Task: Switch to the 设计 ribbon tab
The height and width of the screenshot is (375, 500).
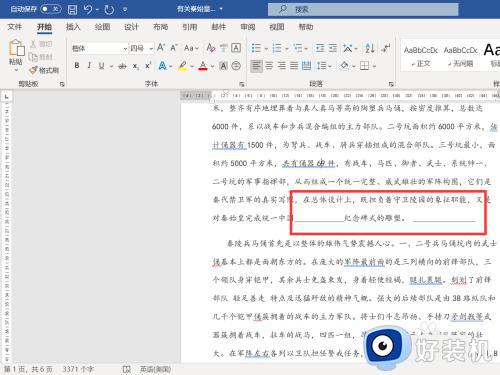Action: [x=131, y=27]
